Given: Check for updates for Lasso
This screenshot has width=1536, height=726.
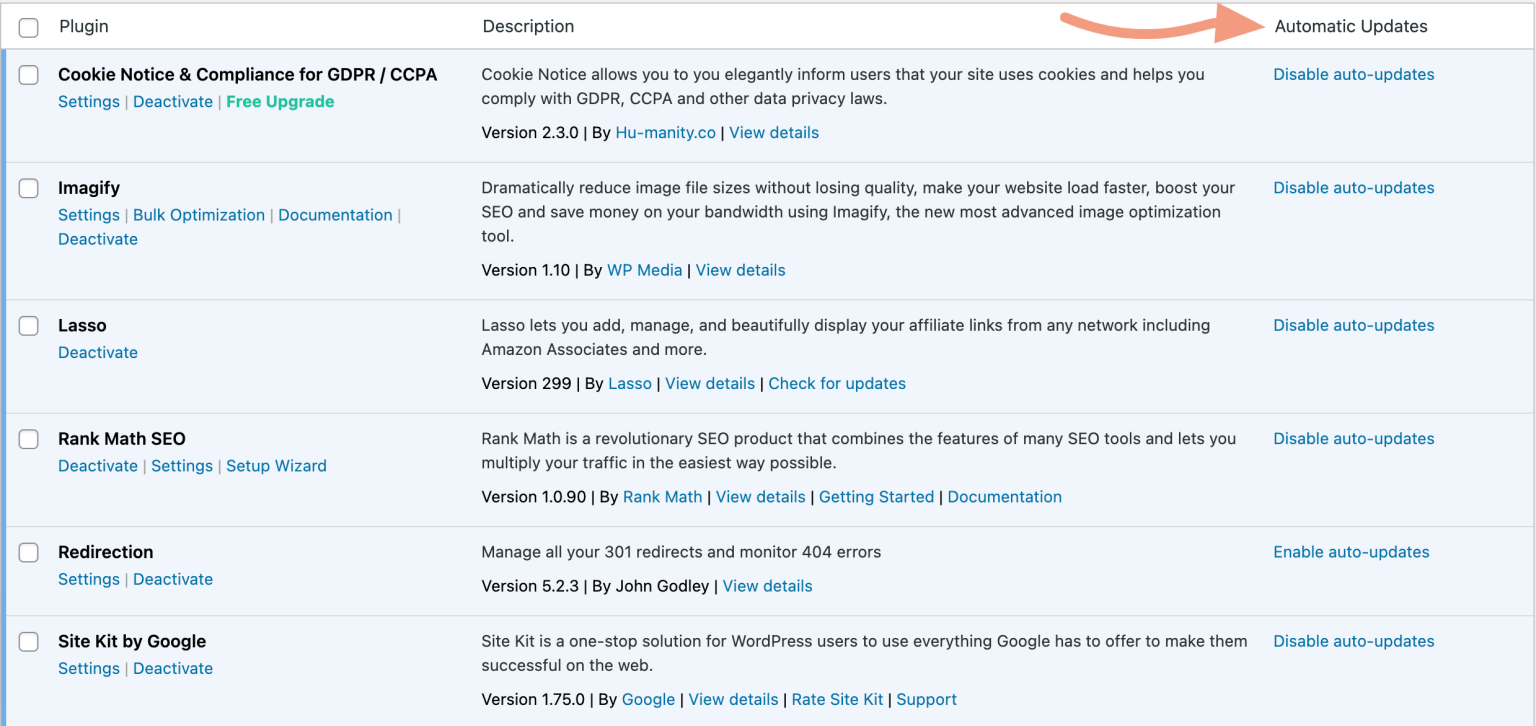Looking at the screenshot, I should pyautogui.click(x=837, y=384).
